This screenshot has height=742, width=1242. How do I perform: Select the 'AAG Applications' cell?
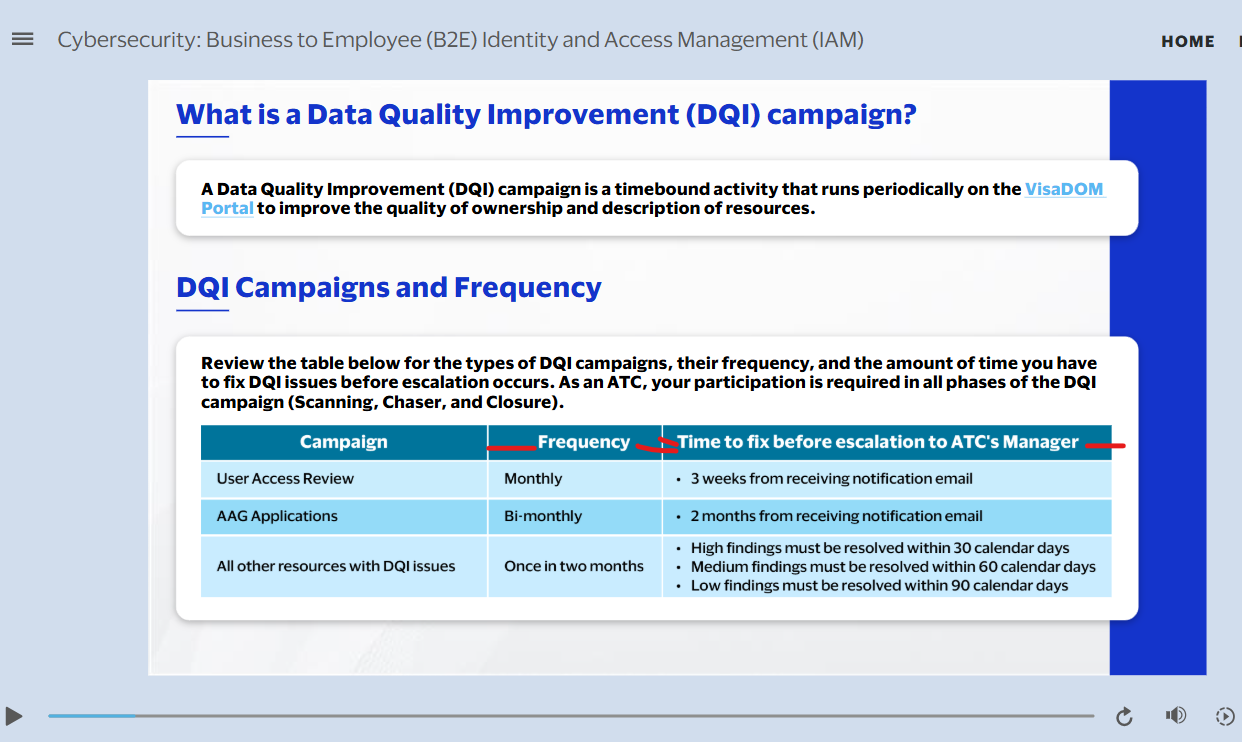tap(344, 517)
